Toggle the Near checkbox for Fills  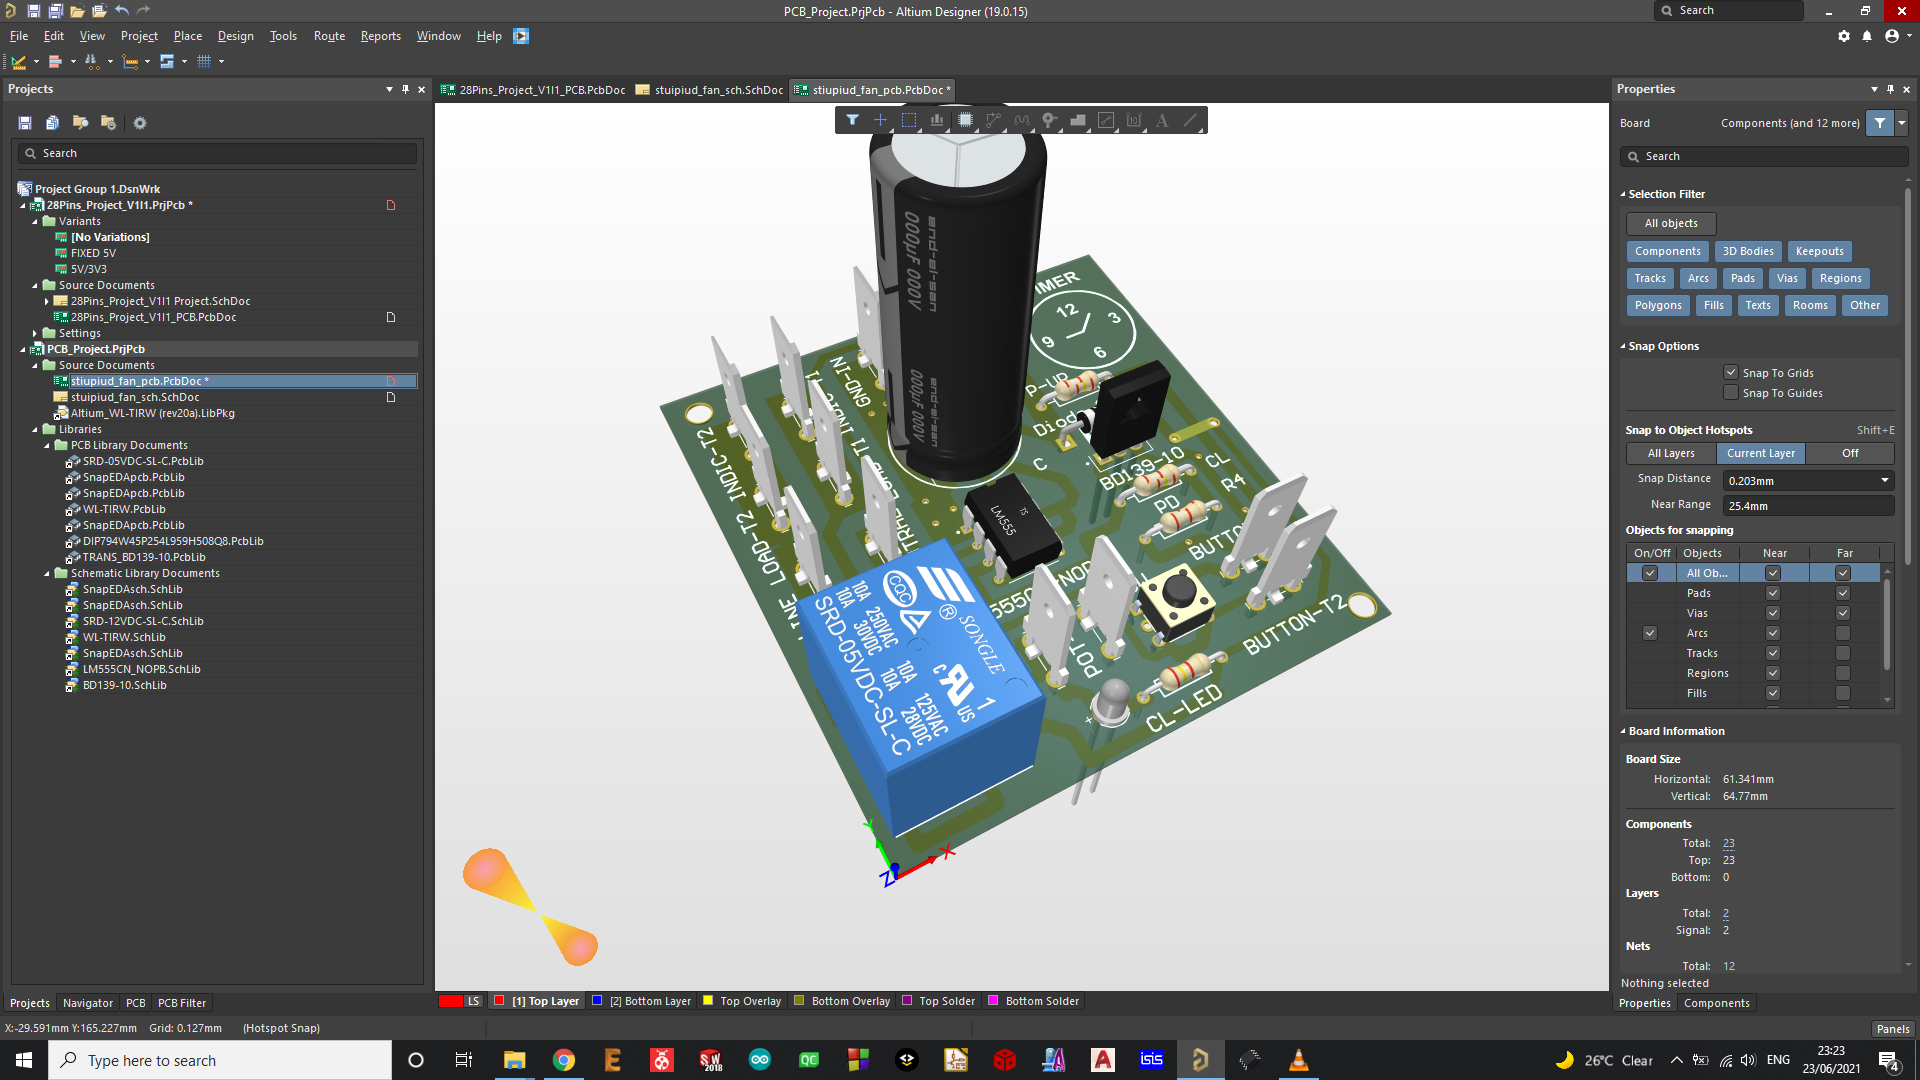(x=1773, y=693)
